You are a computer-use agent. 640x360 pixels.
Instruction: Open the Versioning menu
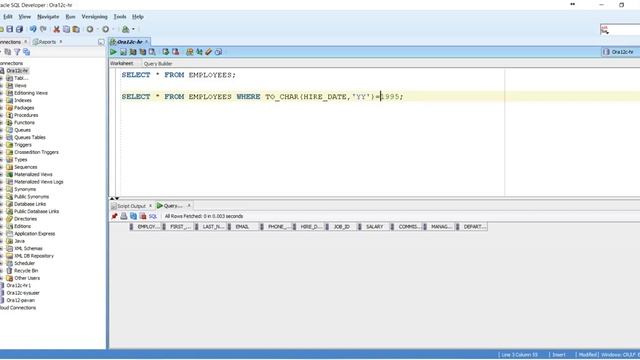point(94,17)
